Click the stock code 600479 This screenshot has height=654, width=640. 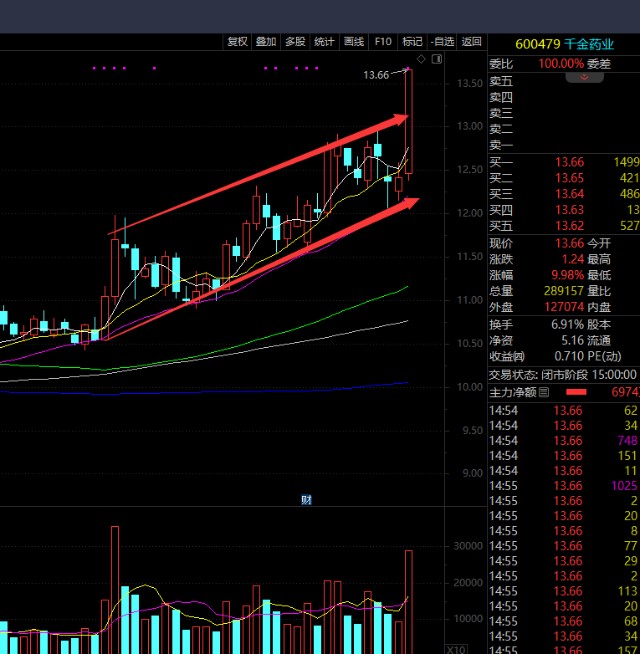(x=536, y=43)
